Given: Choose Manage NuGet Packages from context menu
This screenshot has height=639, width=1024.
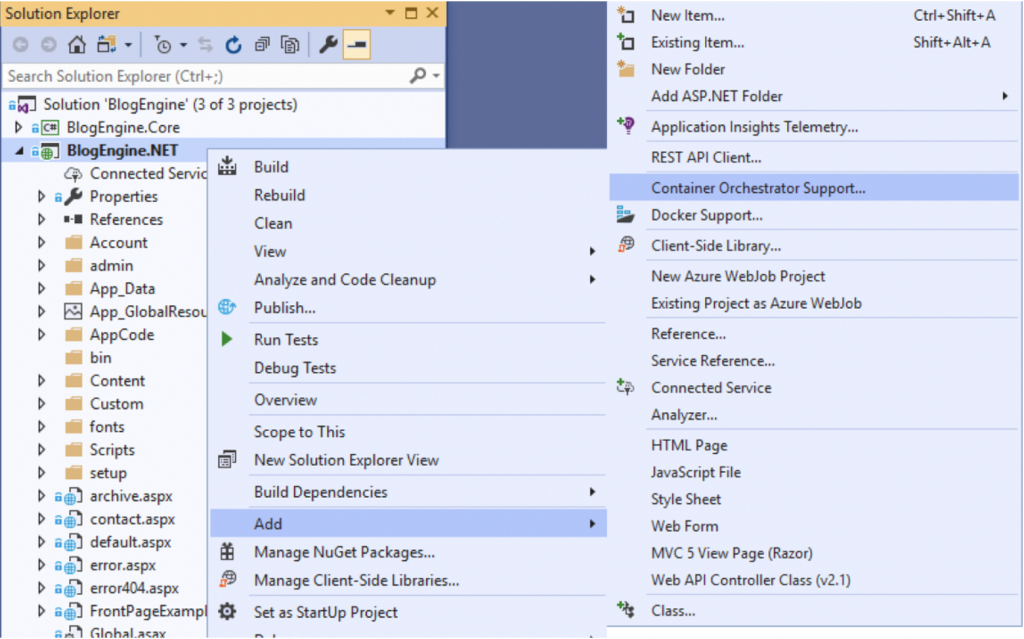Looking at the screenshot, I should point(344,552).
